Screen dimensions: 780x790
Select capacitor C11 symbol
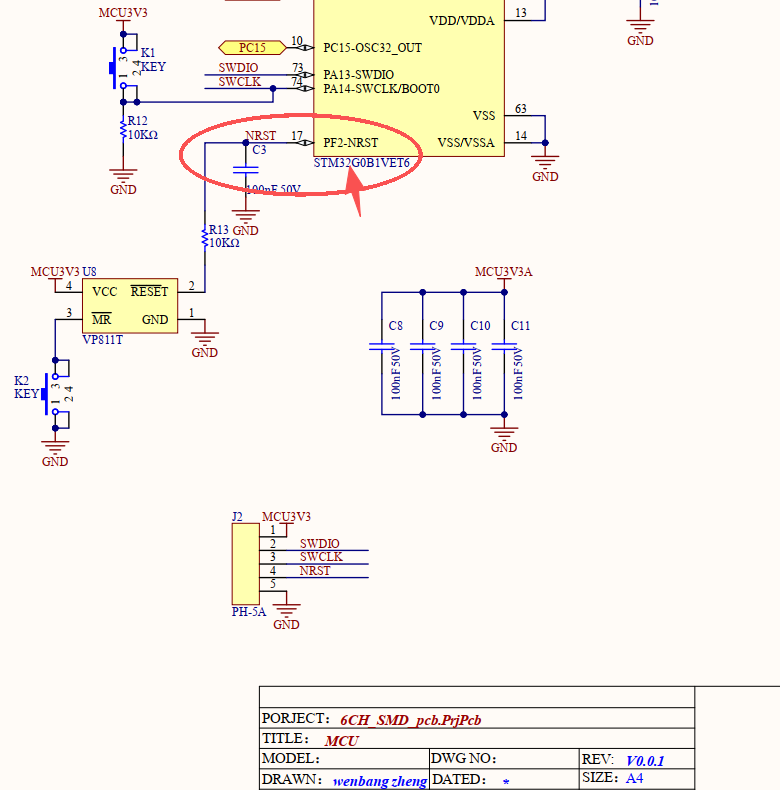coord(504,347)
